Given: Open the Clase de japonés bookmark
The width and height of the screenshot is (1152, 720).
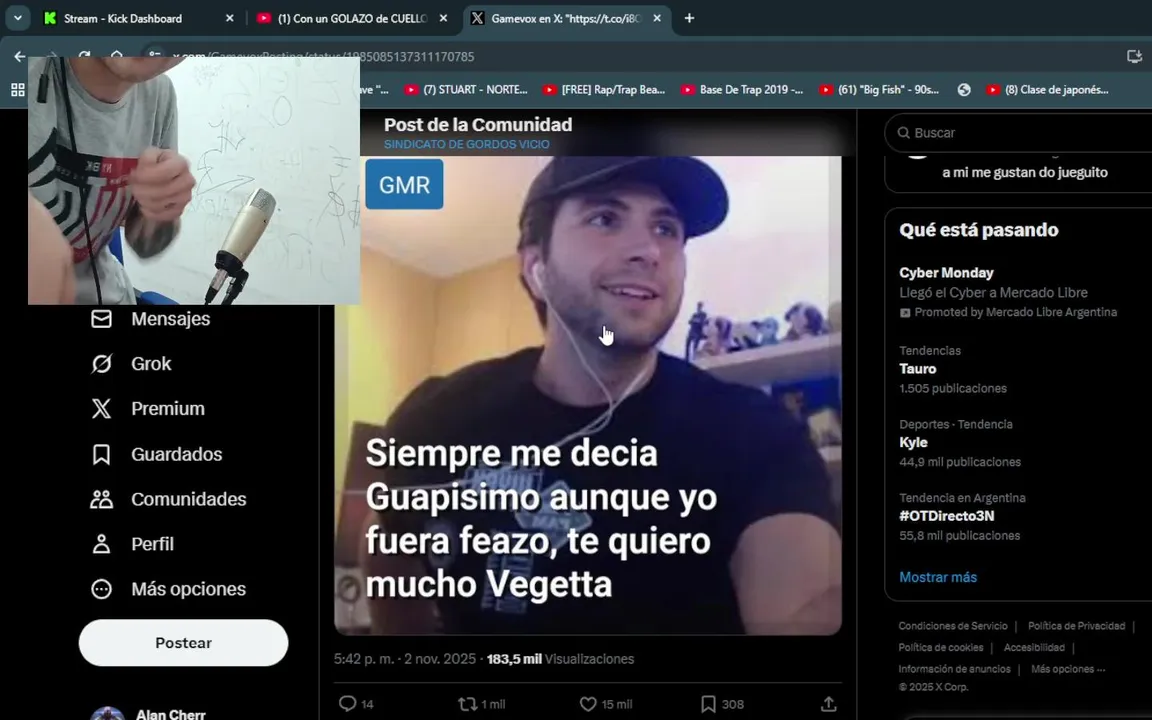Looking at the screenshot, I should pyautogui.click(x=1047, y=90).
